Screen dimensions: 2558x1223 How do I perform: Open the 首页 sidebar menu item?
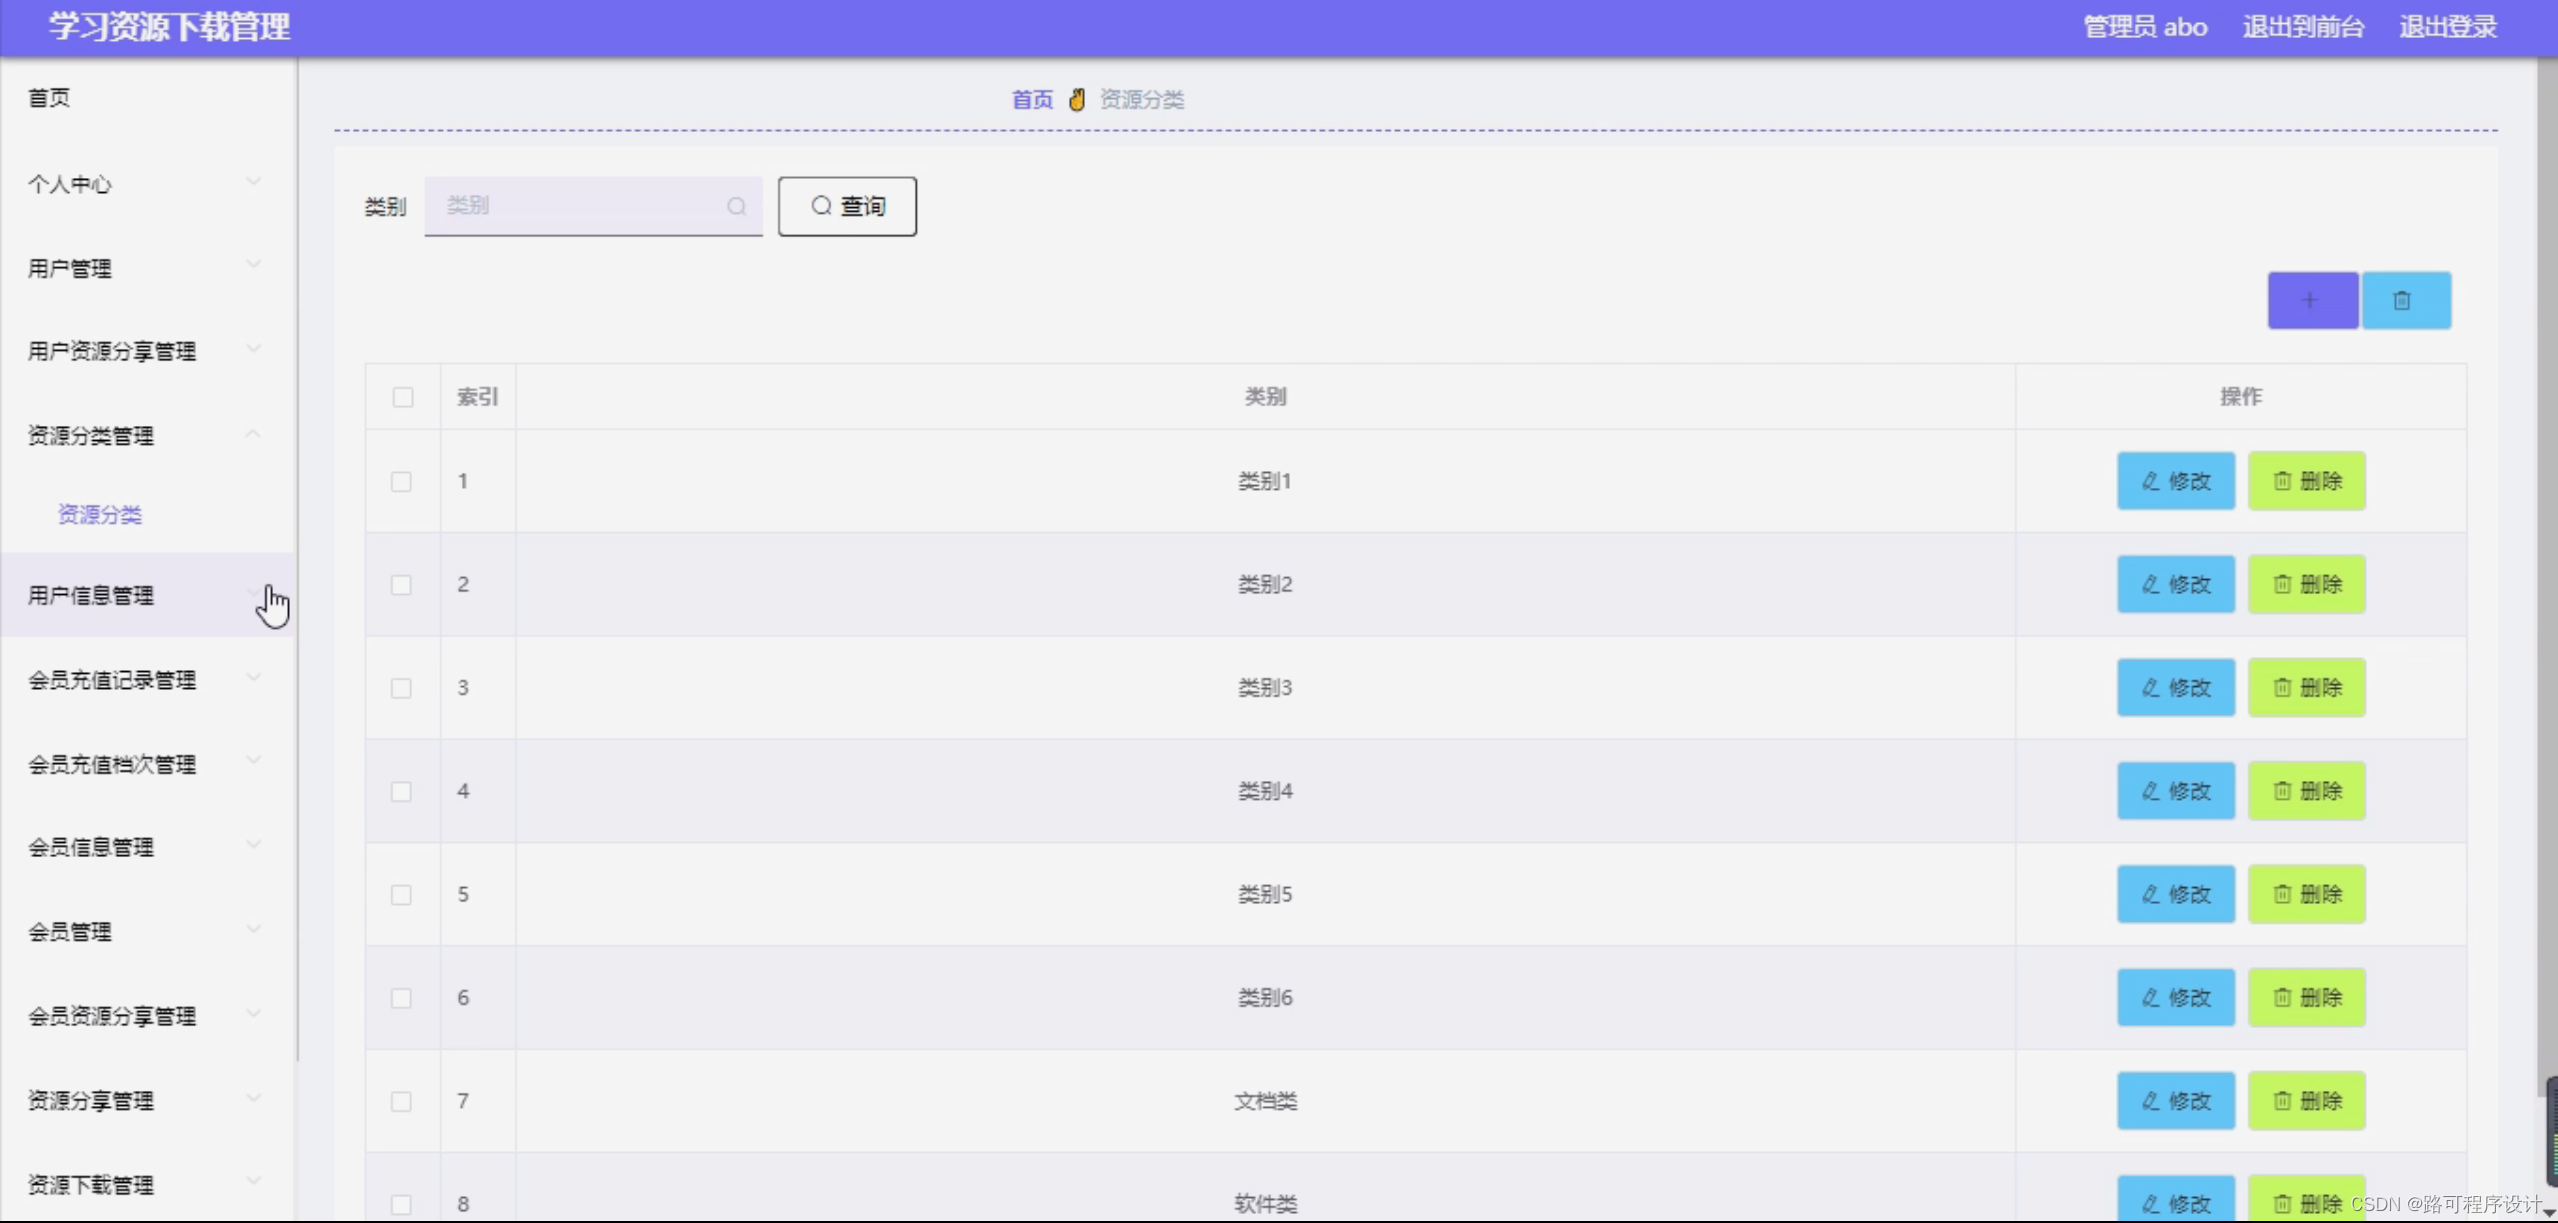[49, 98]
